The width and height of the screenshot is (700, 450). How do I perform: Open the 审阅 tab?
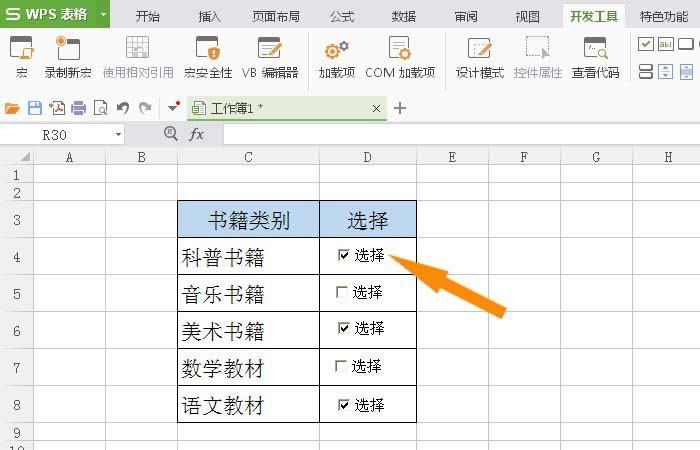(x=466, y=17)
